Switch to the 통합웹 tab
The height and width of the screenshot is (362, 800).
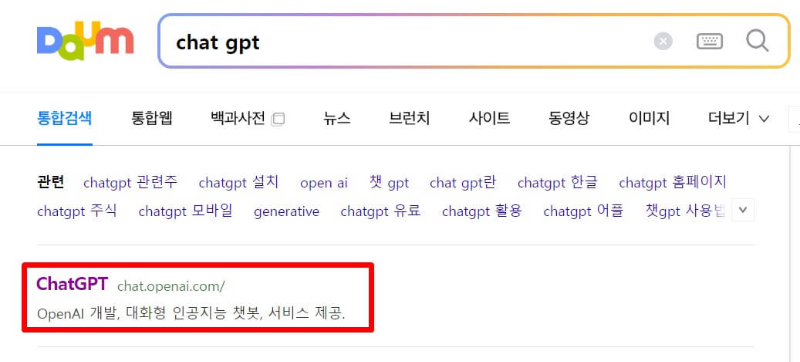pyautogui.click(x=152, y=118)
